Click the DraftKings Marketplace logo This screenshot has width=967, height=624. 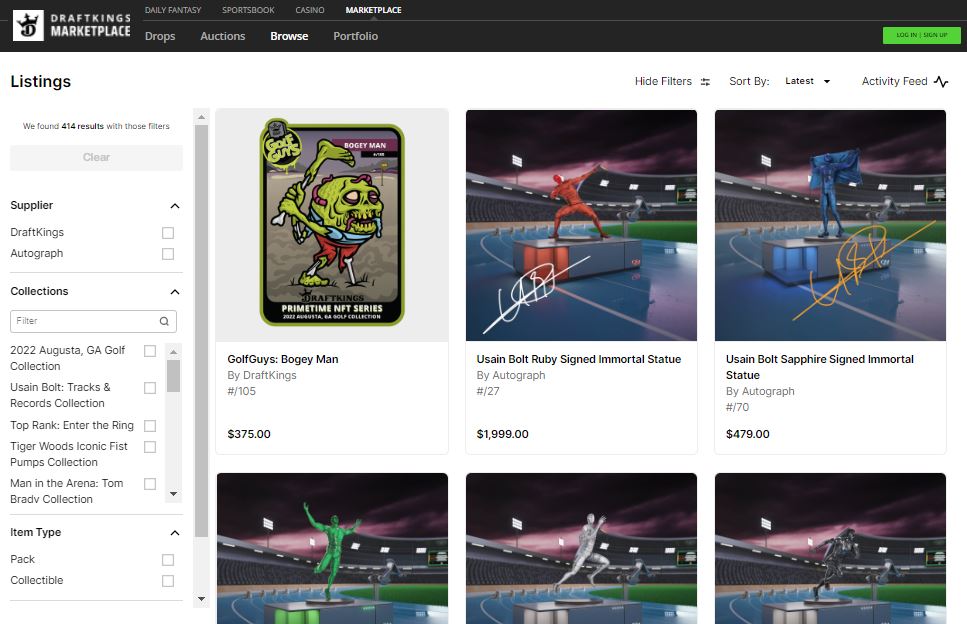pos(72,26)
